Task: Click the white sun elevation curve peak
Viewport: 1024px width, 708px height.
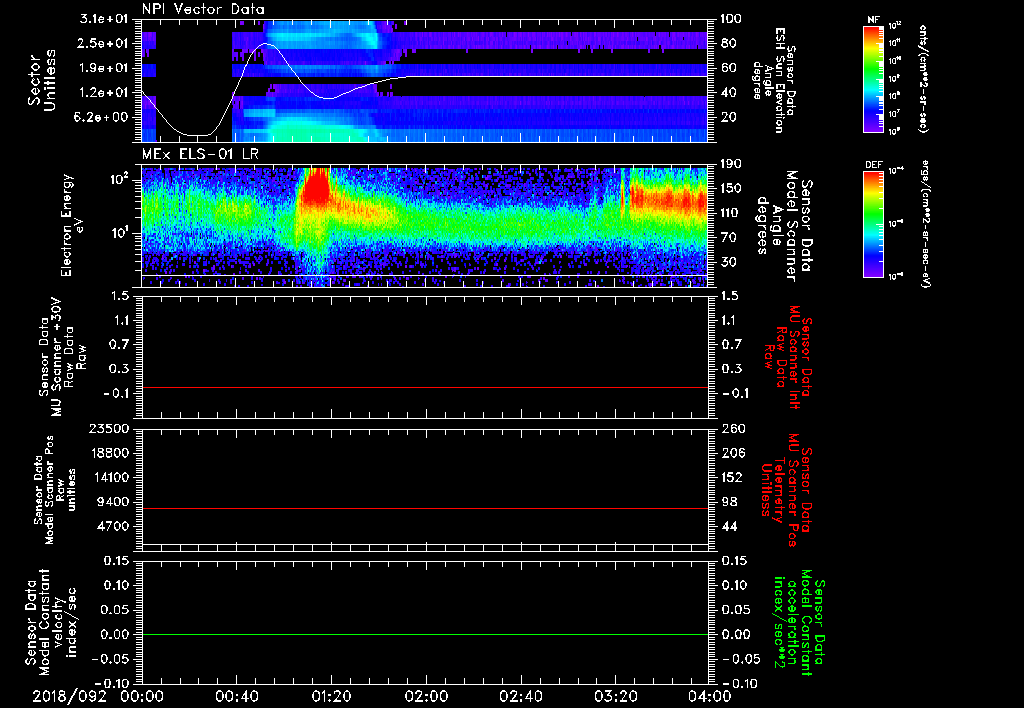Action: pos(265,44)
